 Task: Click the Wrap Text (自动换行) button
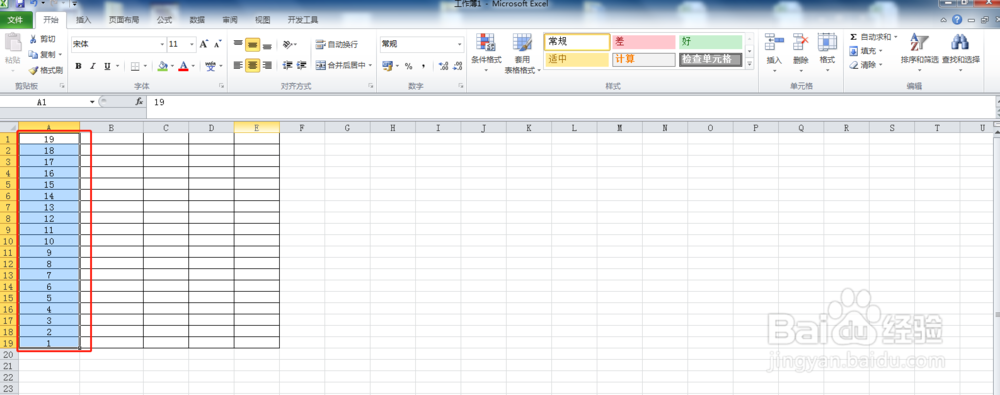[337, 45]
